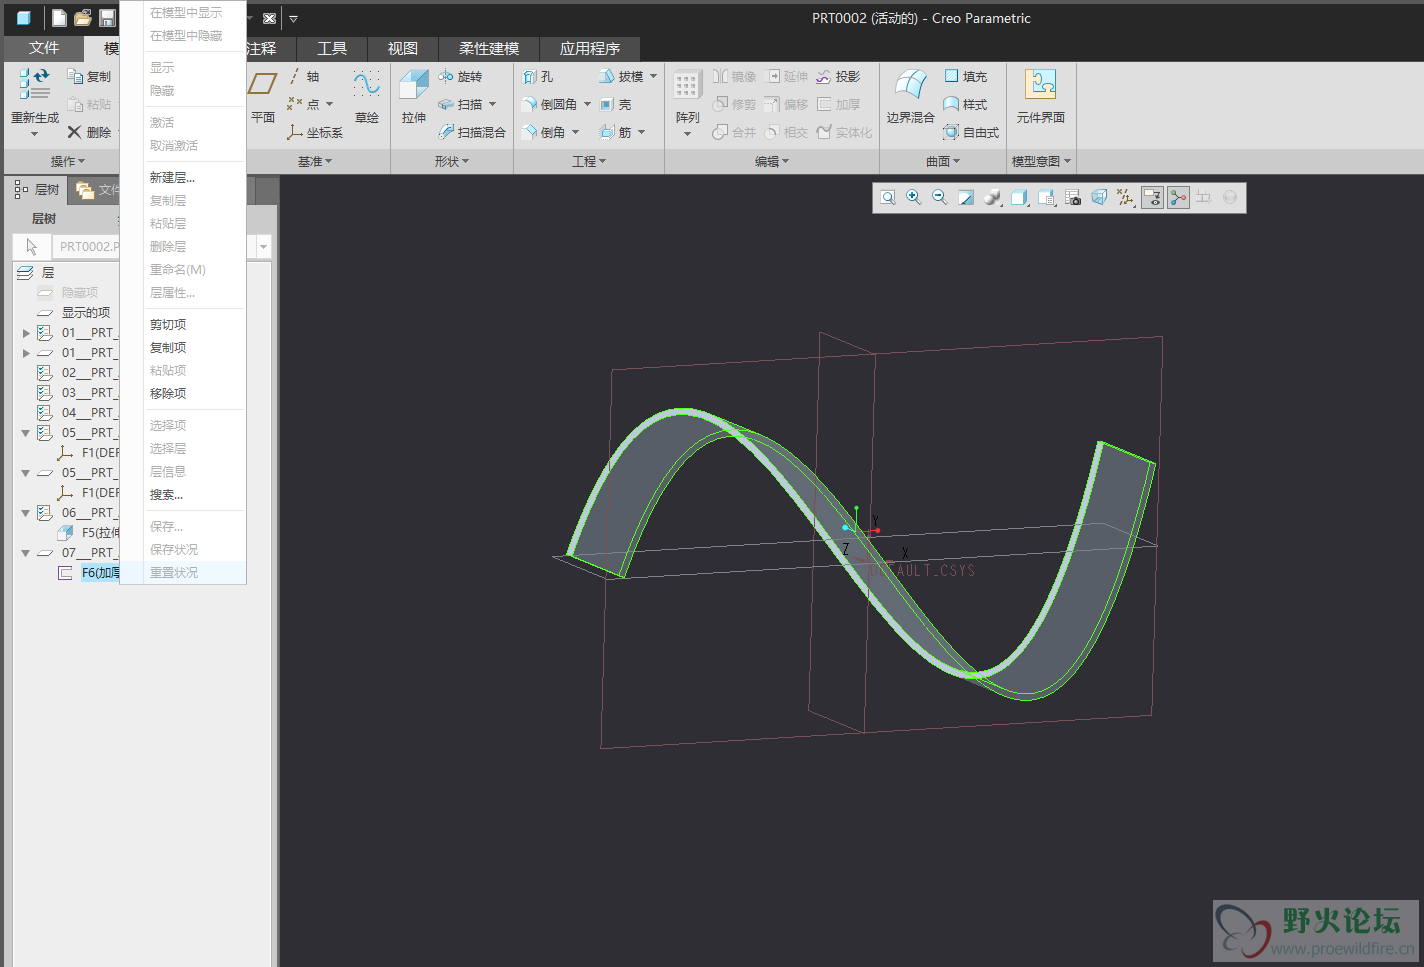Toggle the Perspective View button
This screenshot has width=1424, height=967.
(x=1099, y=198)
